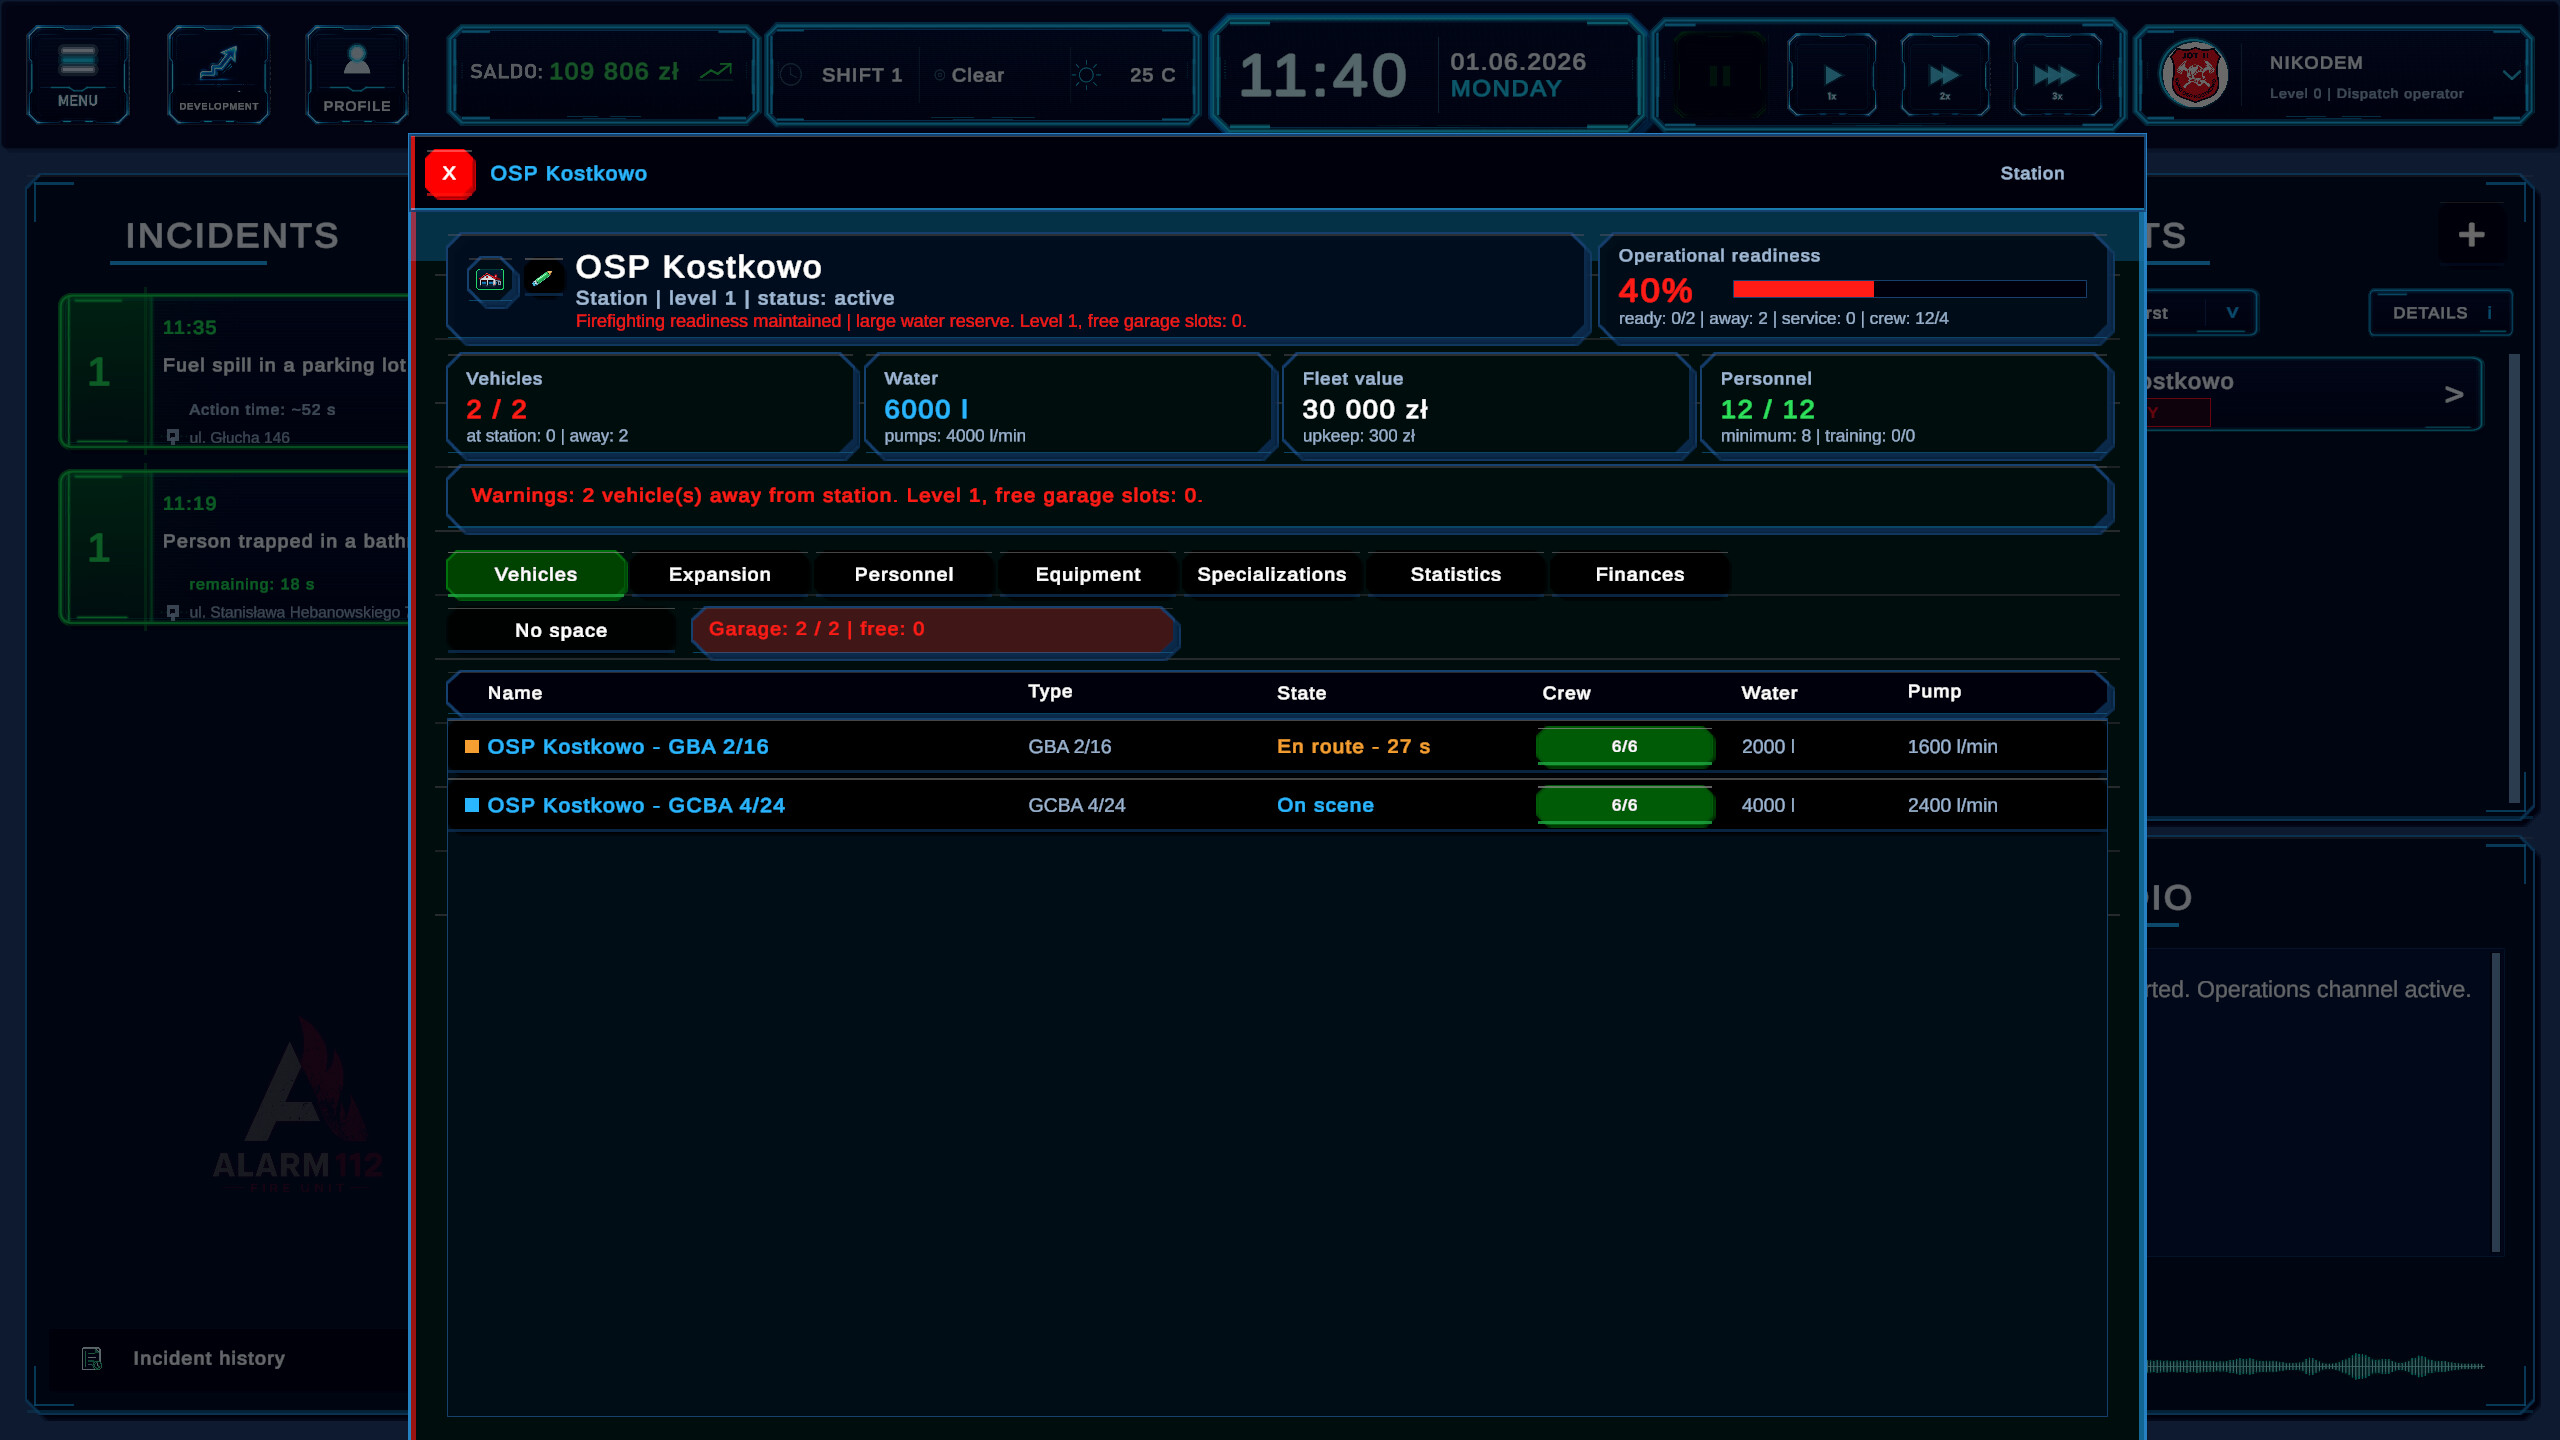Set game speed to 2x fast-forward
The height and width of the screenshot is (1440, 2560).
click(x=1944, y=75)
